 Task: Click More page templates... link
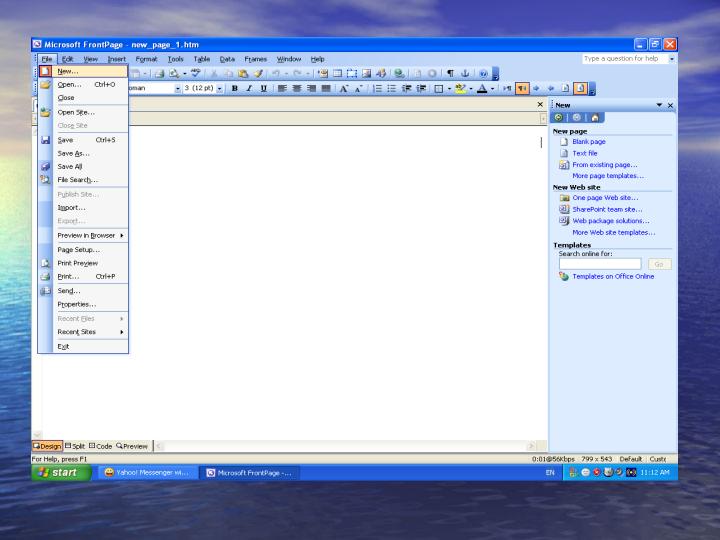point(608,176)
